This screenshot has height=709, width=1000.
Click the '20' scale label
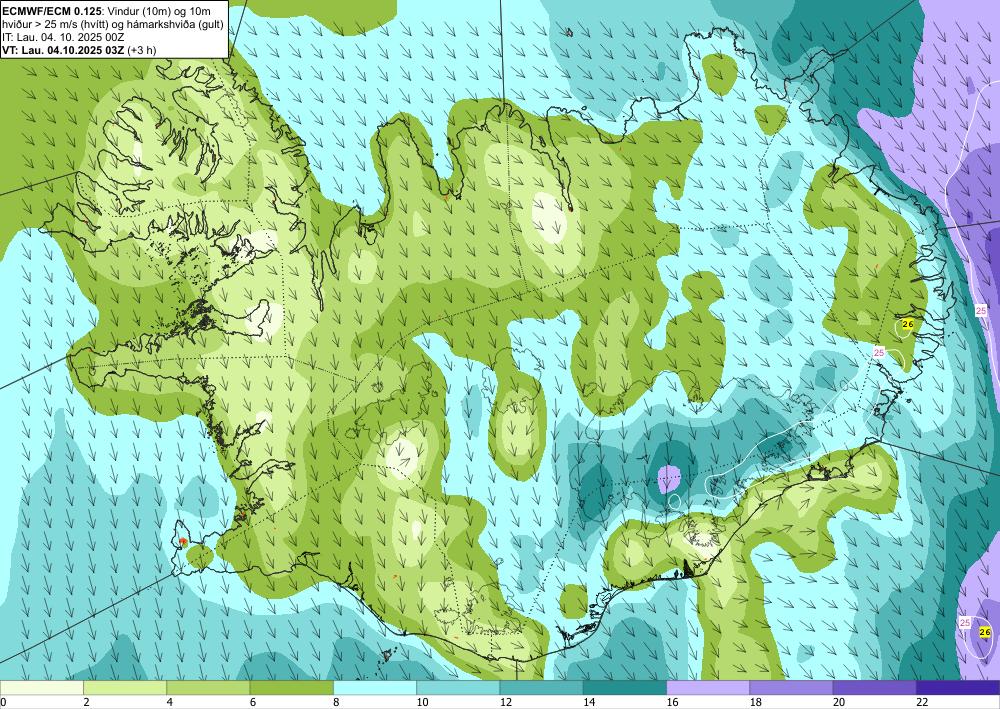pyautogui.click(x=839, y=702)
